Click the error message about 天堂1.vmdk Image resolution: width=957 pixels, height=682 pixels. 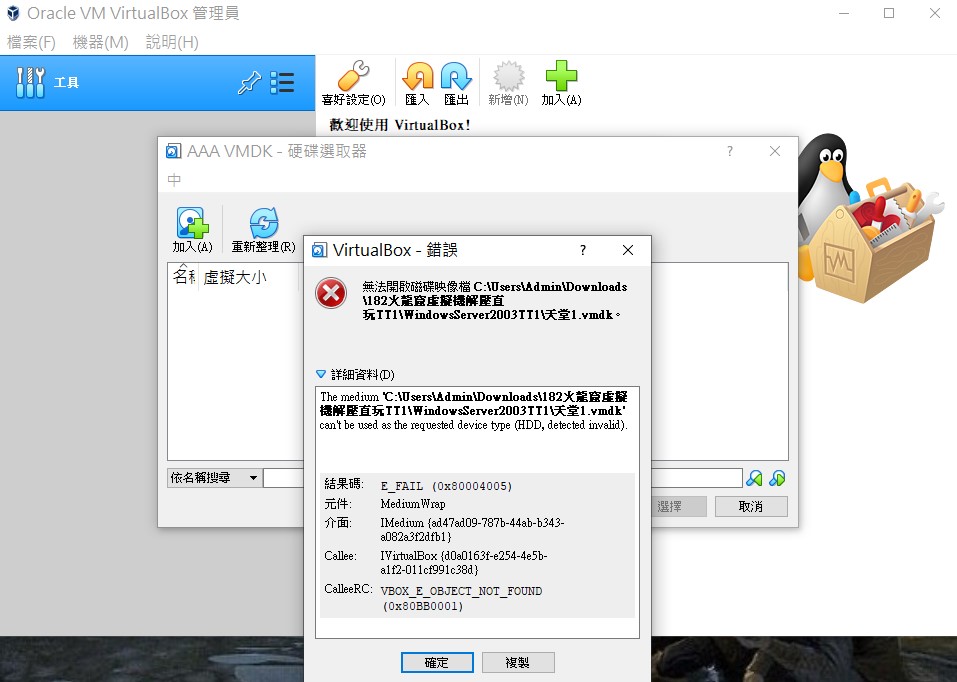tap(494, 300)
